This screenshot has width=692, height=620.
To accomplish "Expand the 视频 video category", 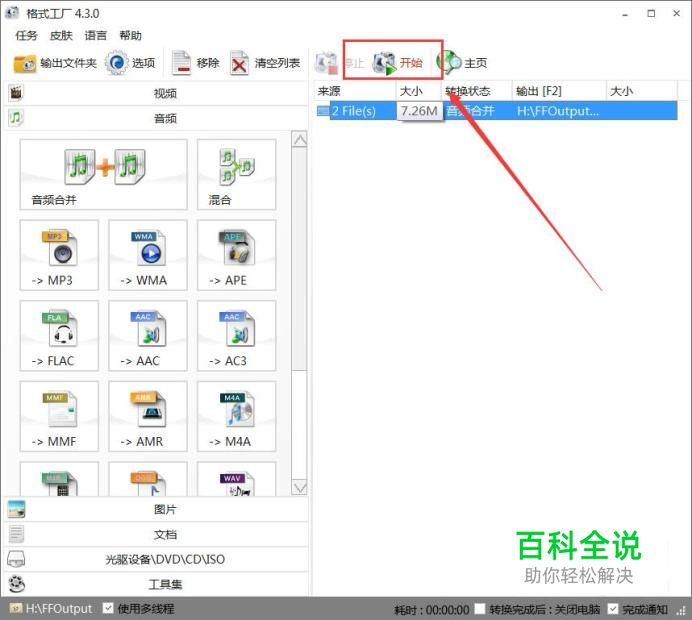I will [x=156, y=93].
